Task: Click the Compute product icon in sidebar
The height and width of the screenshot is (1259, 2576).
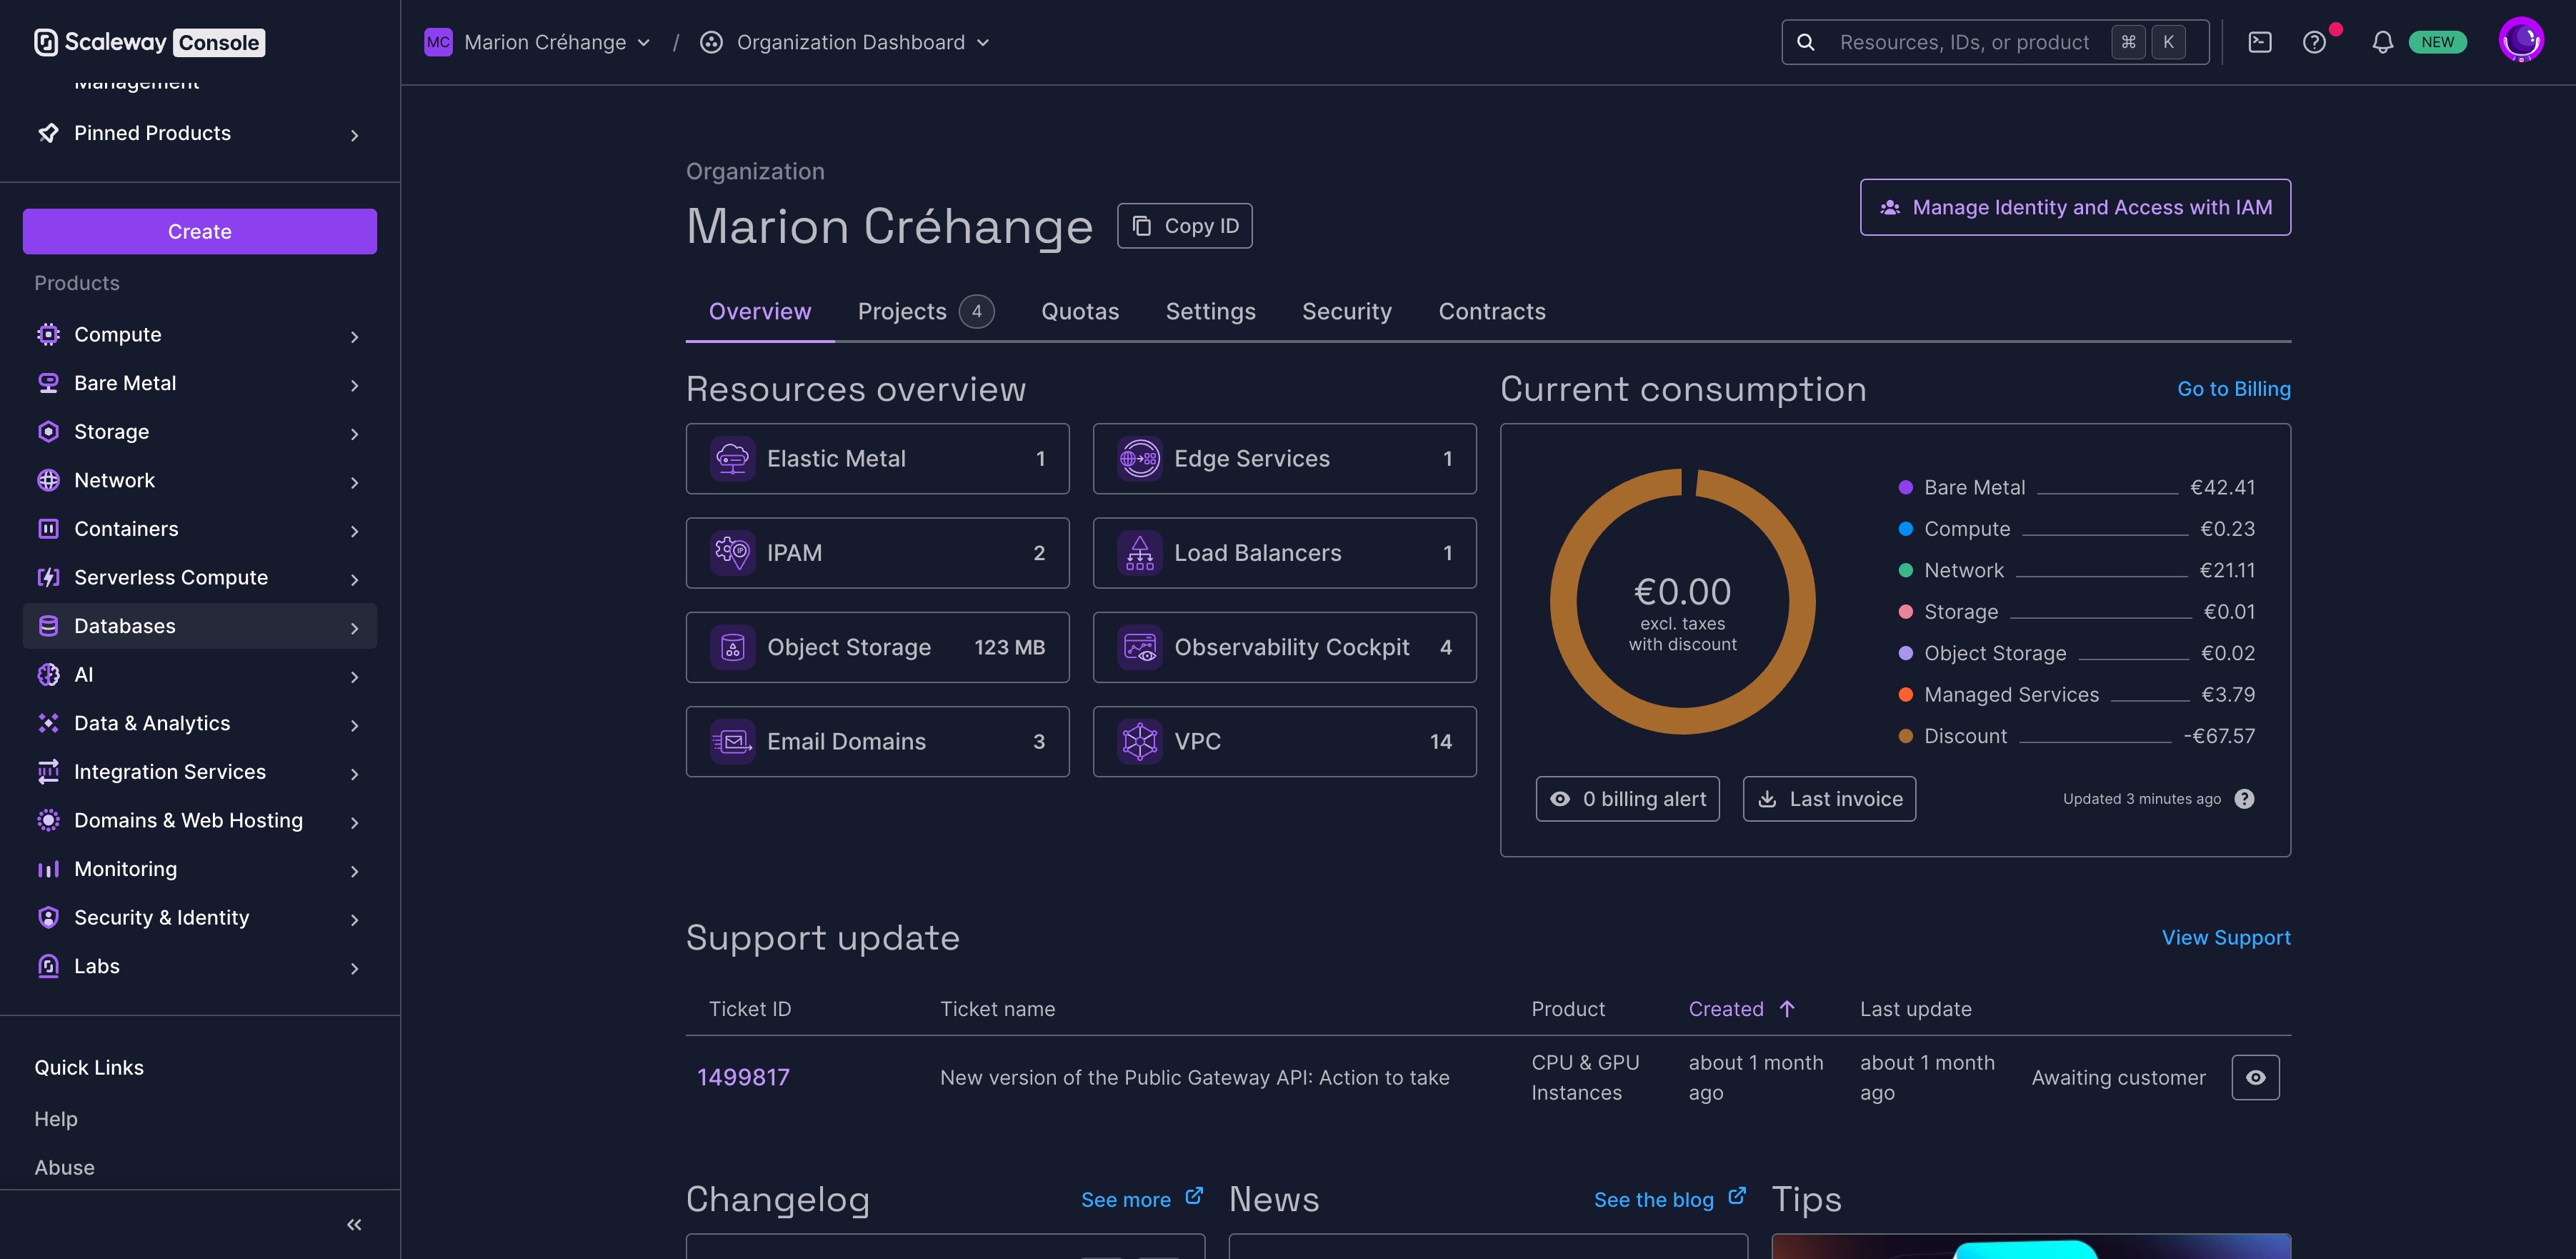Action: pos(48,335)
